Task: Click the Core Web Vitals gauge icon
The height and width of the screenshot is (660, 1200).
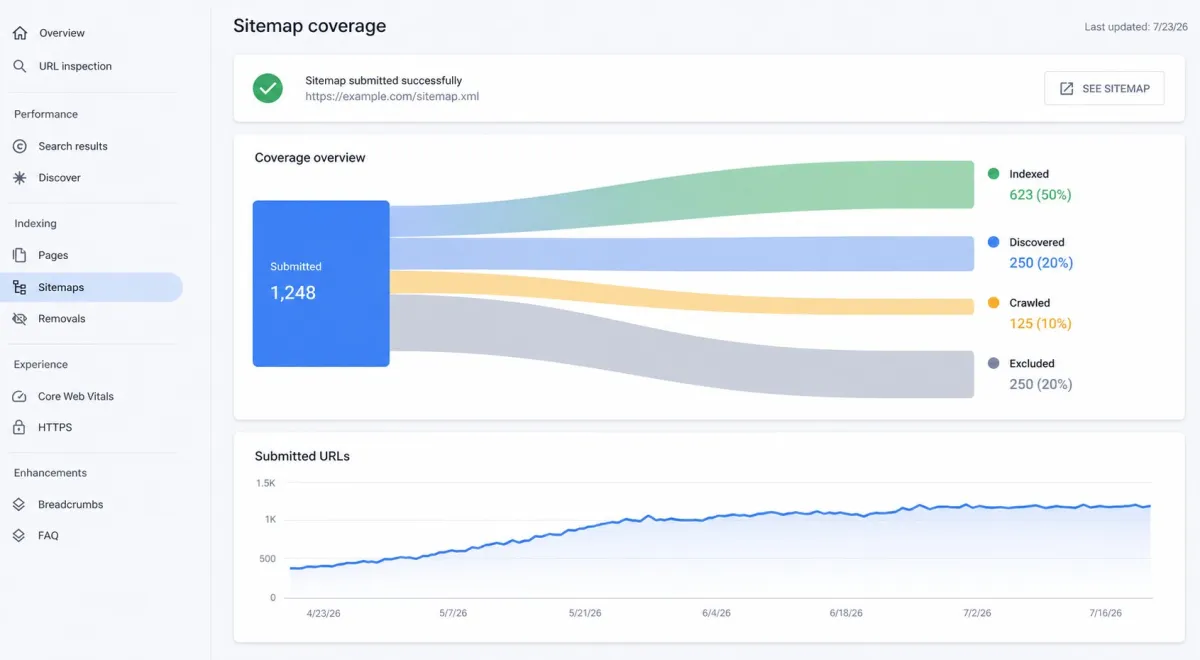Action: pos(19,396)
